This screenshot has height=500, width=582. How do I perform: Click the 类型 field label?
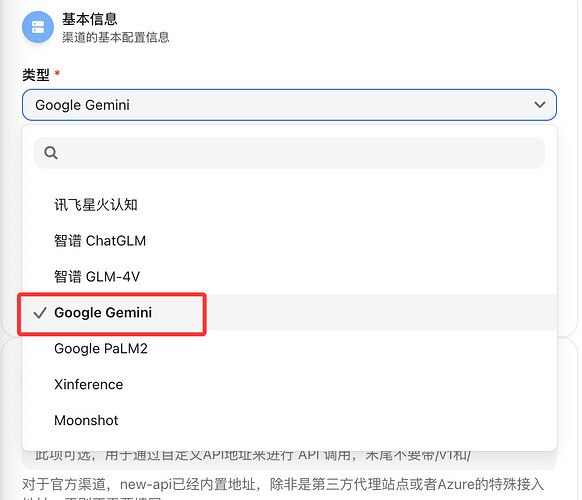point(36,75)
